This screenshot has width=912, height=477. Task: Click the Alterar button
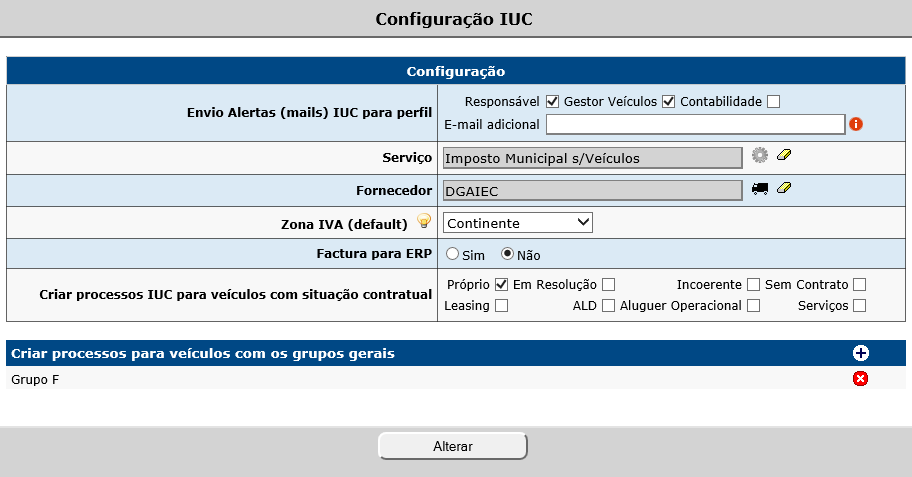453,446
